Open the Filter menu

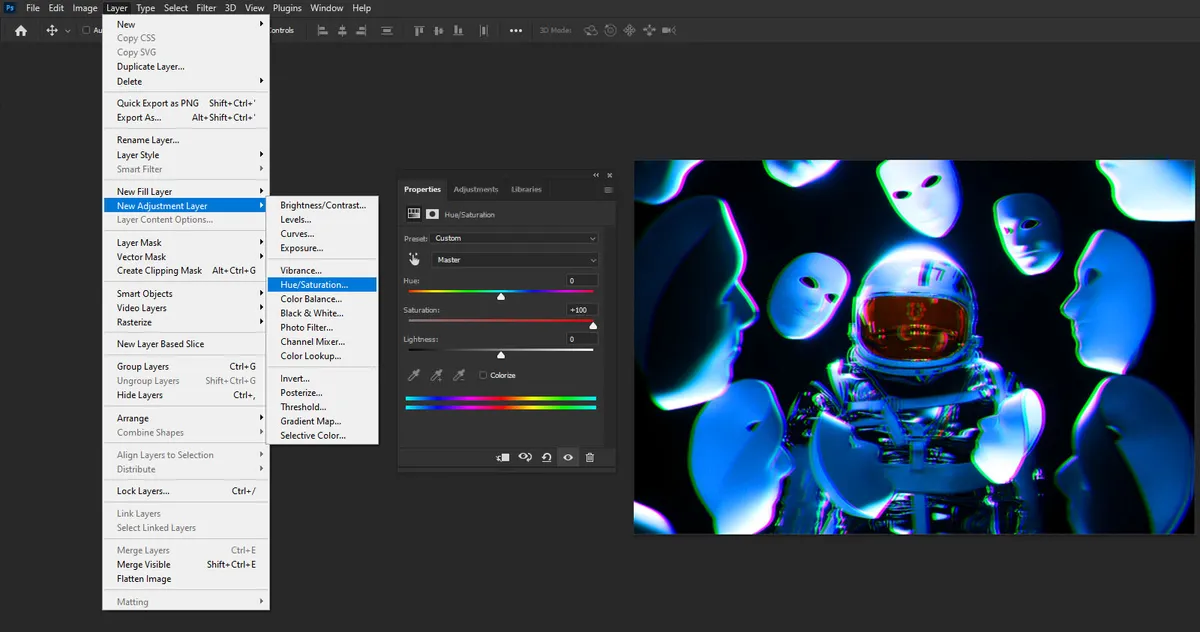[x=206, y=8]
